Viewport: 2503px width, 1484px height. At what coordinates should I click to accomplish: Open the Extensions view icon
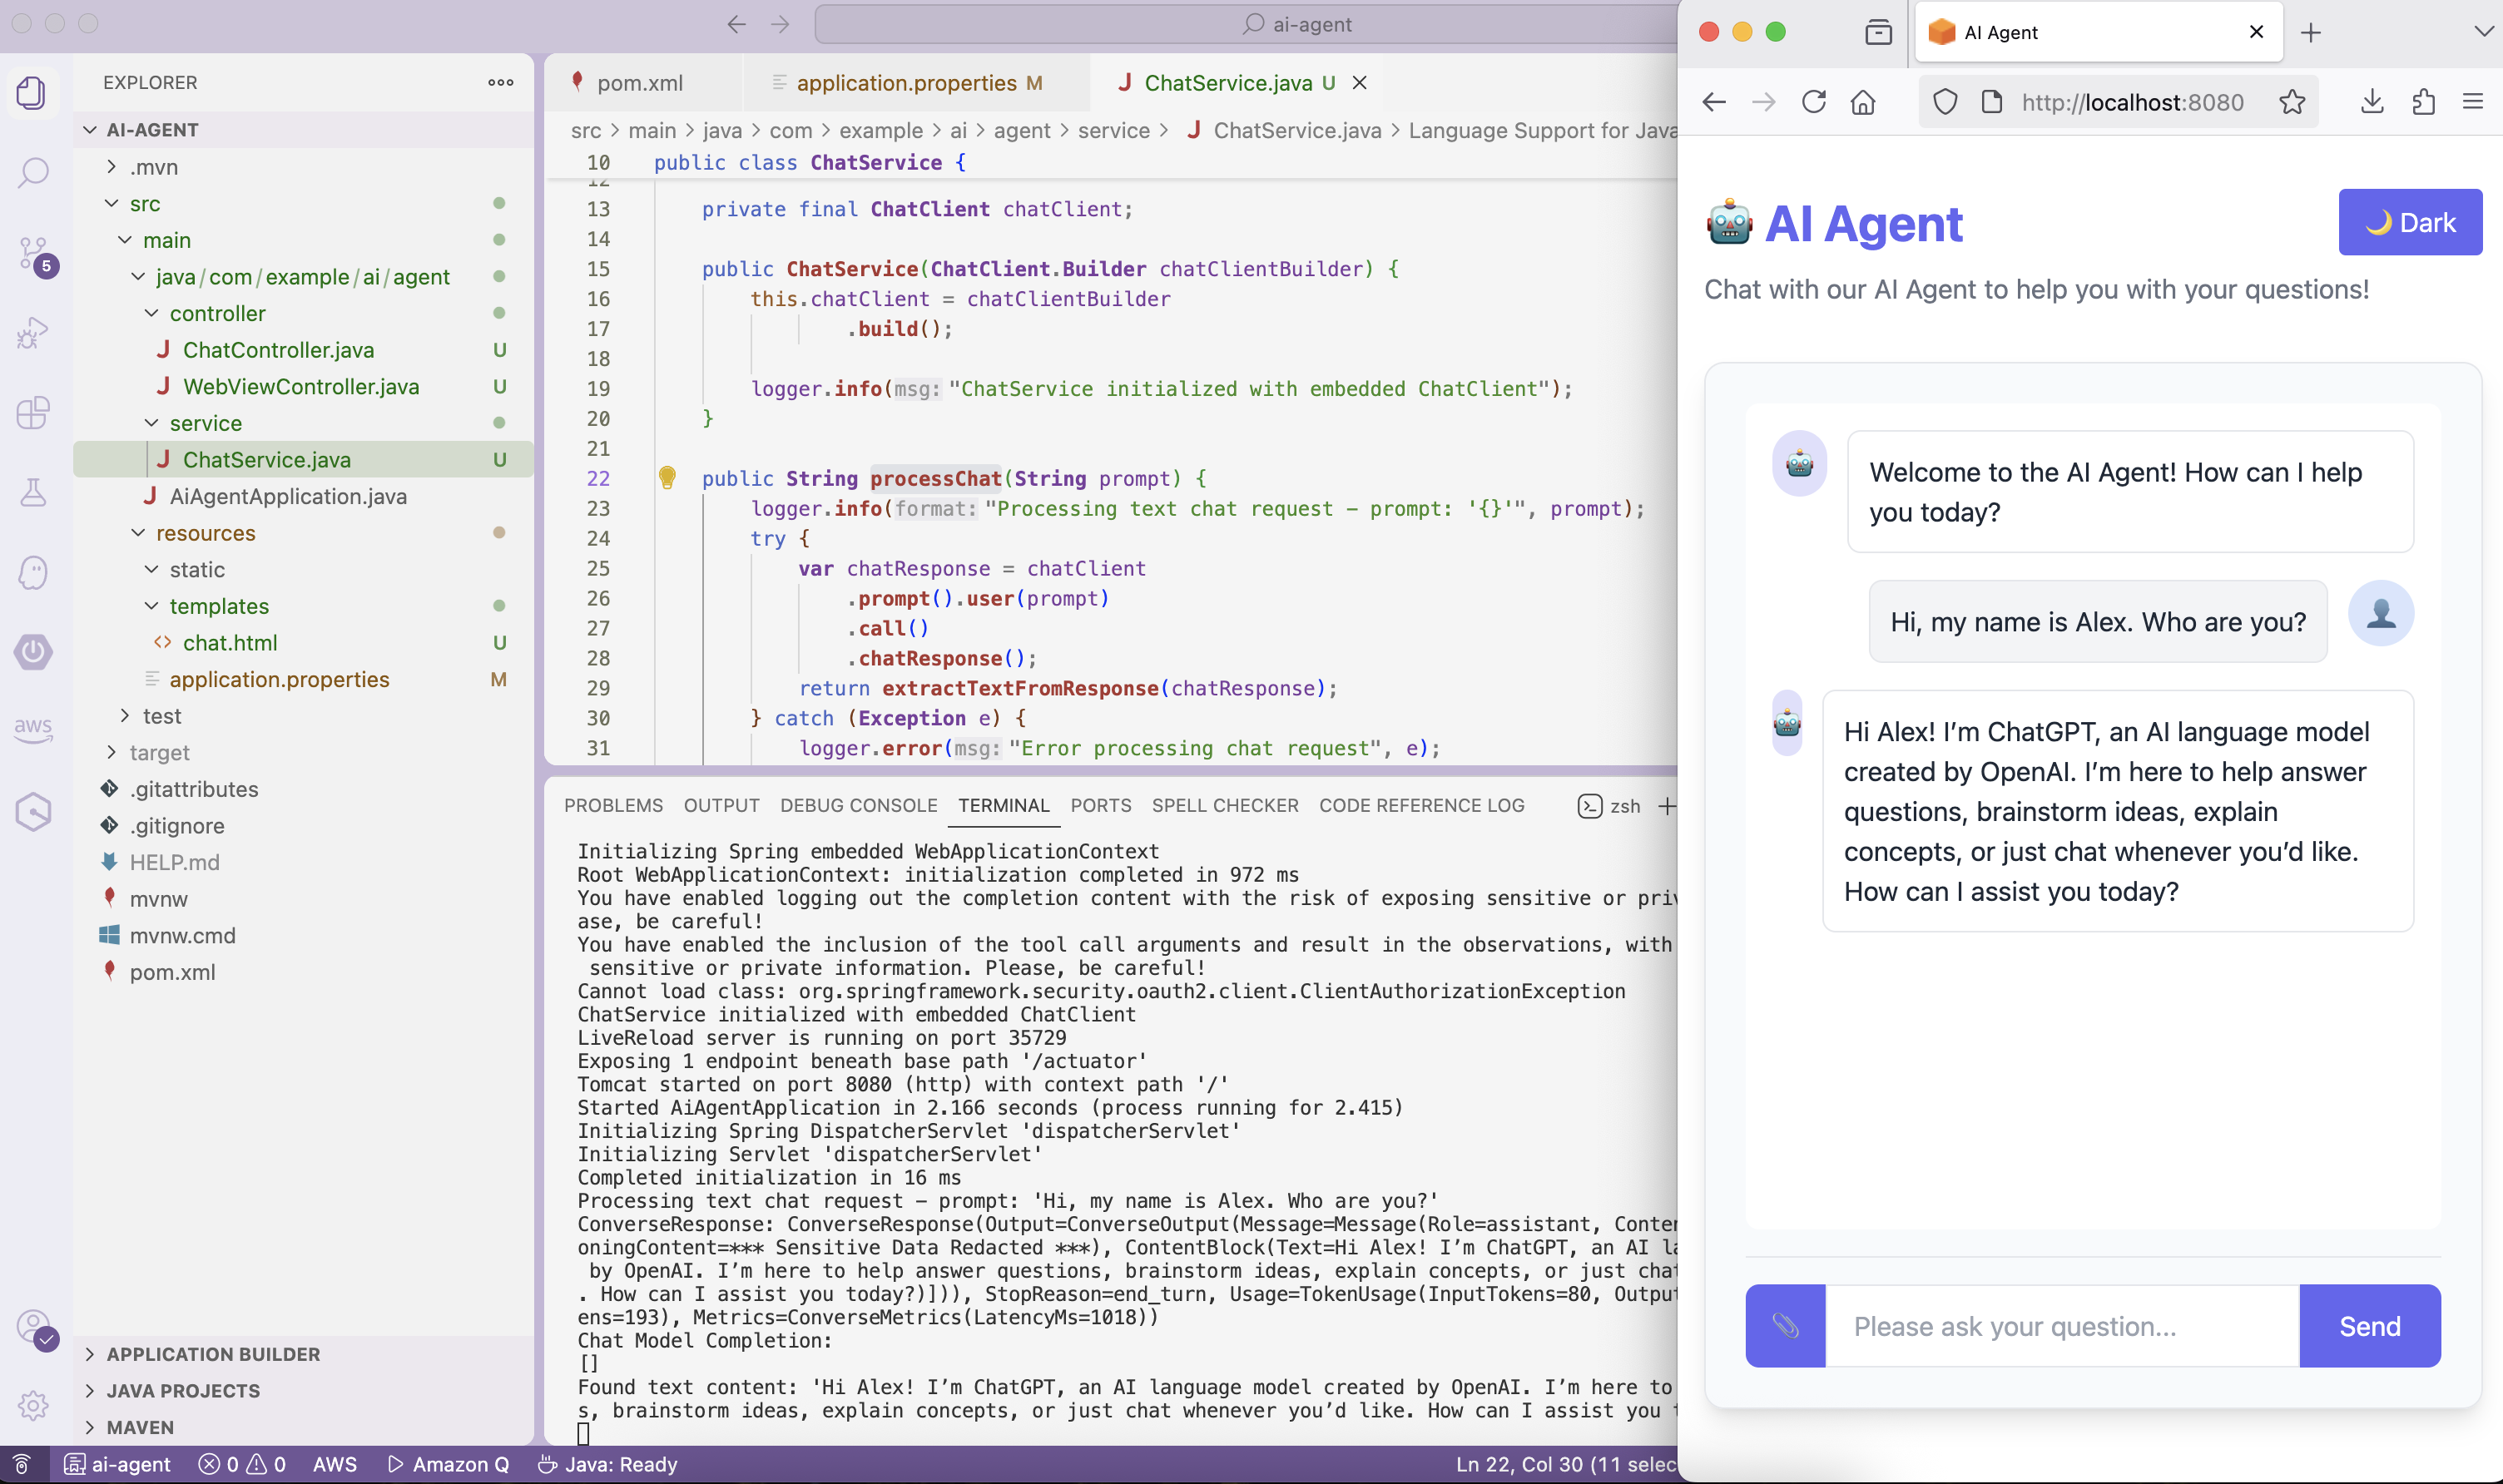(33, 412)
